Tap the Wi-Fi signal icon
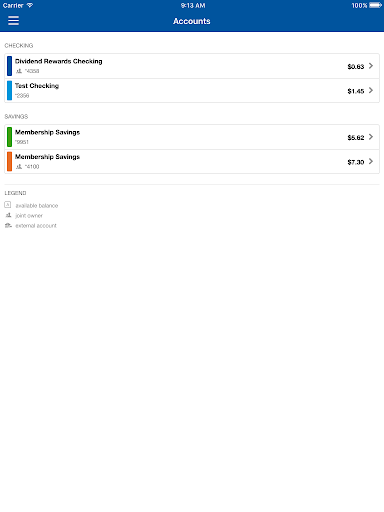384x512 pixels. [x=30, y=5]
